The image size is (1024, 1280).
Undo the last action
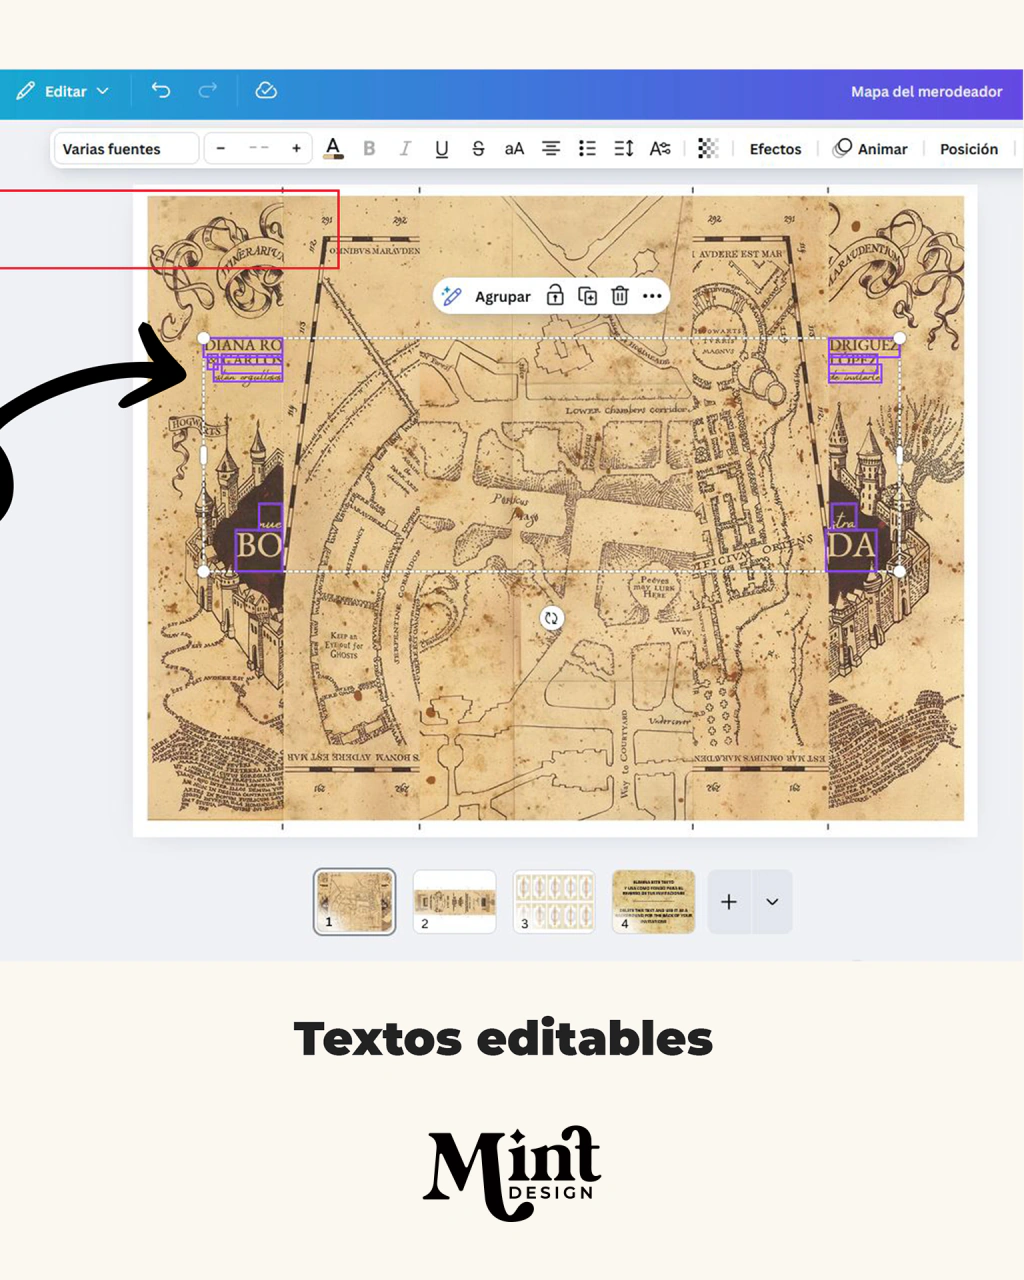160,91
